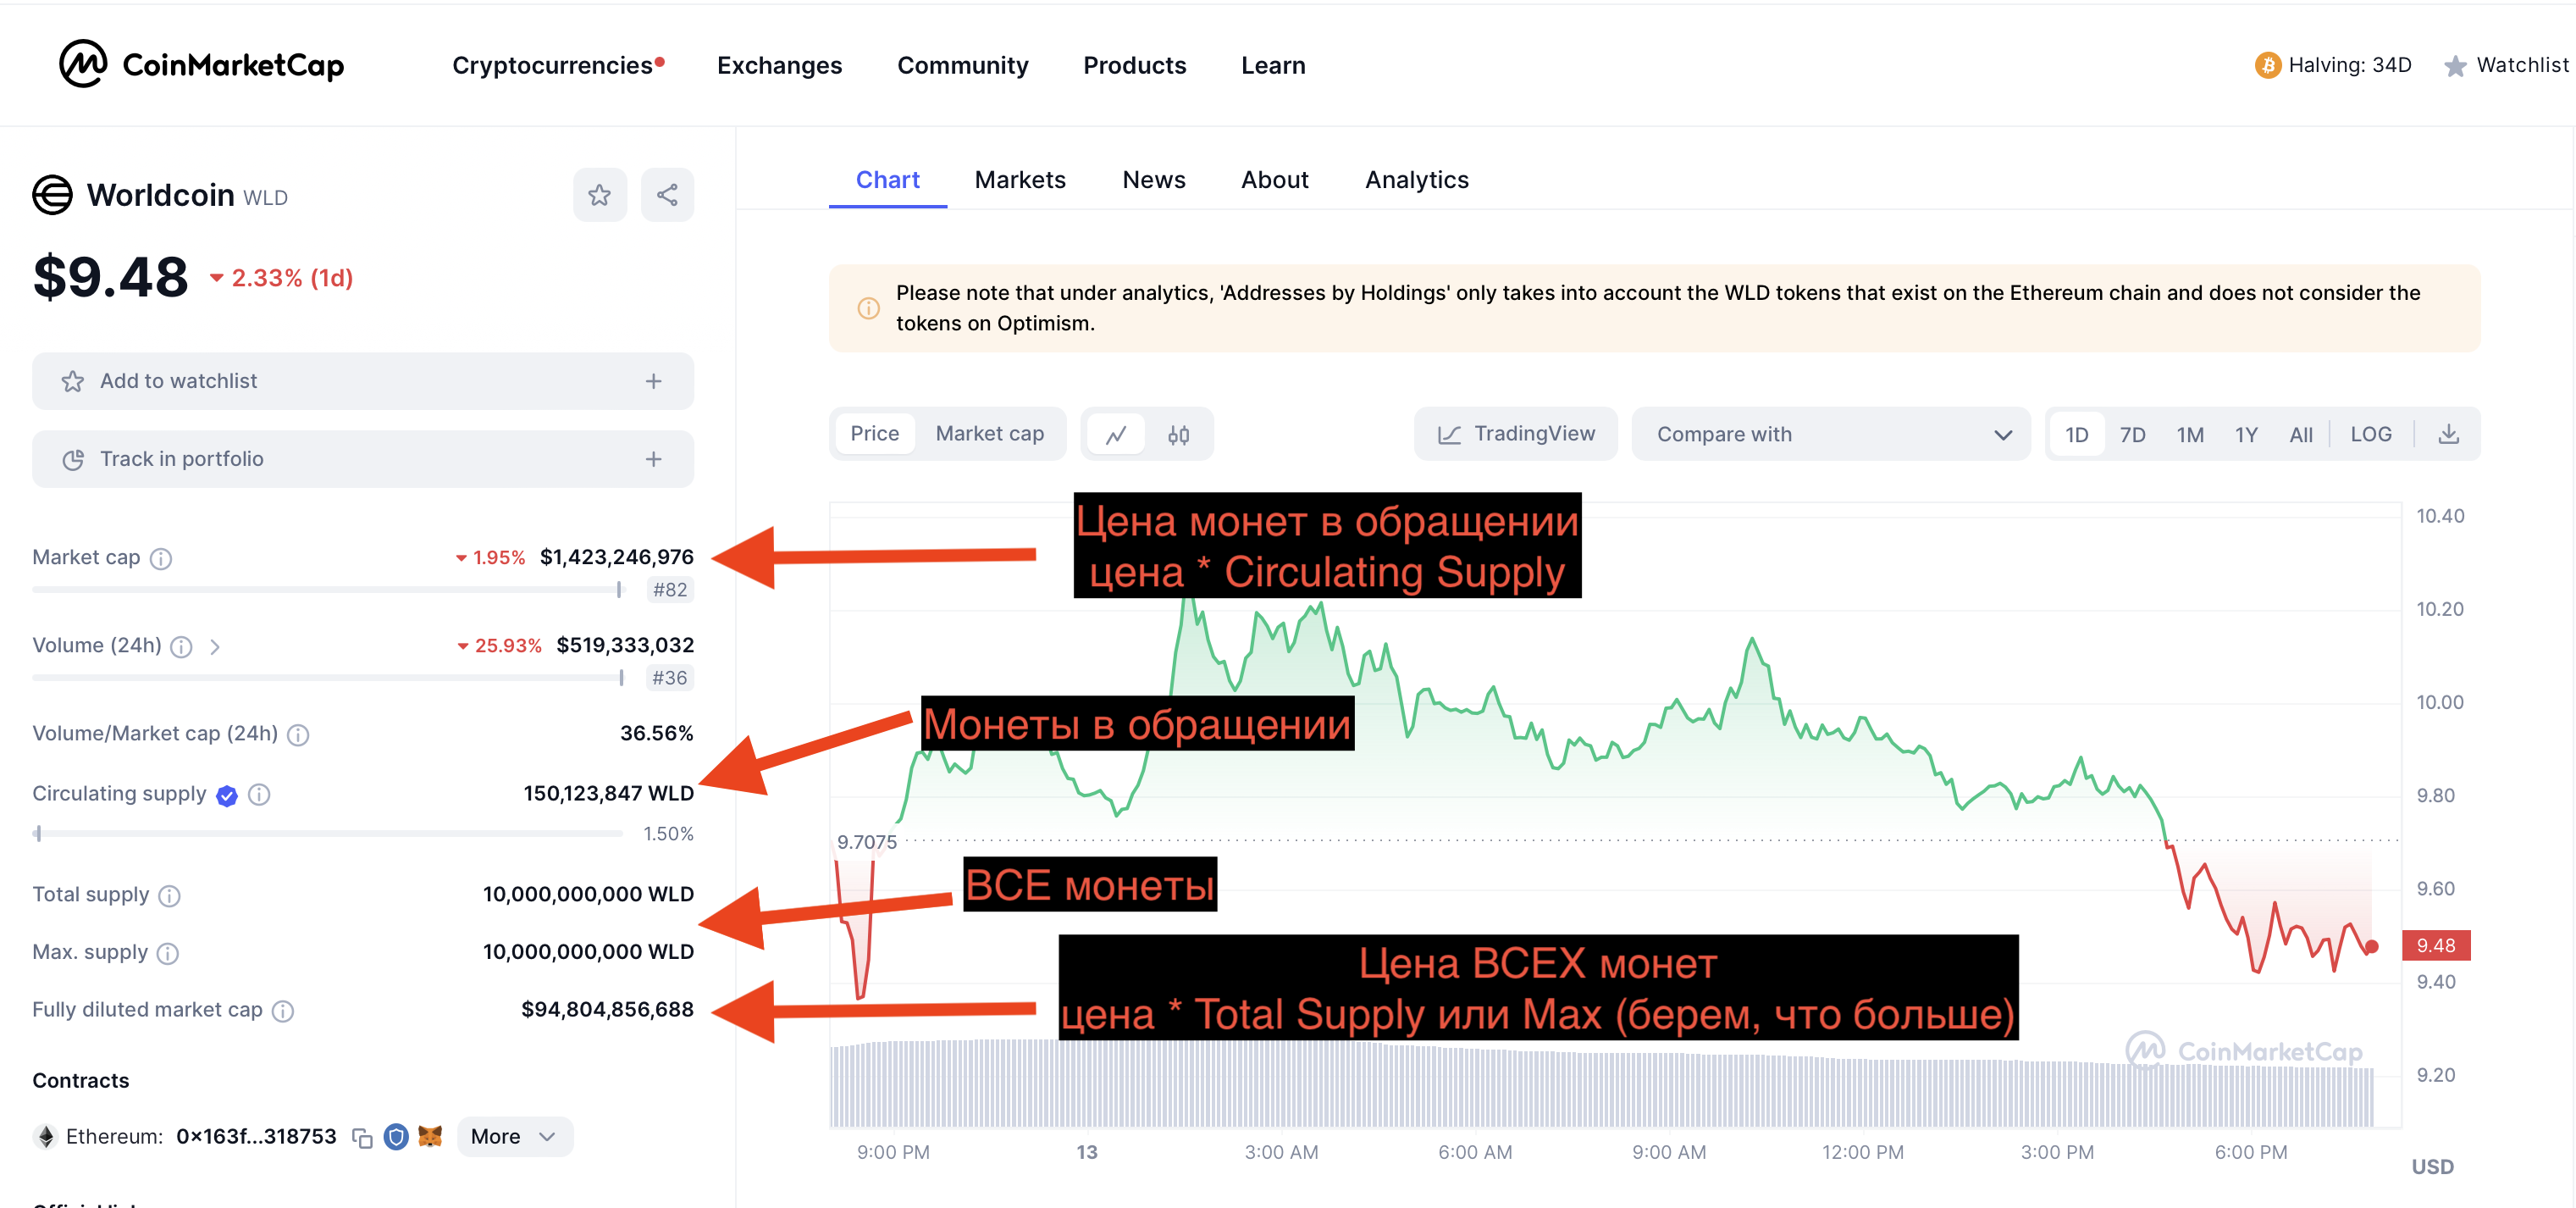Image resolution: width=2576 pixels, height=1208 pixels.
Task: Click the download chart icon
Action: [2448, 434]
